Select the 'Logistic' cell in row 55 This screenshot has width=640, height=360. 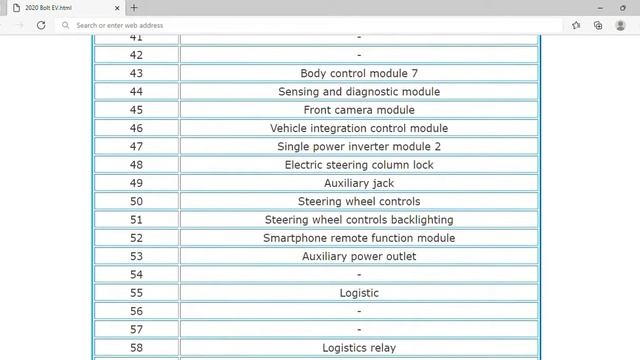tap(359, 293)
